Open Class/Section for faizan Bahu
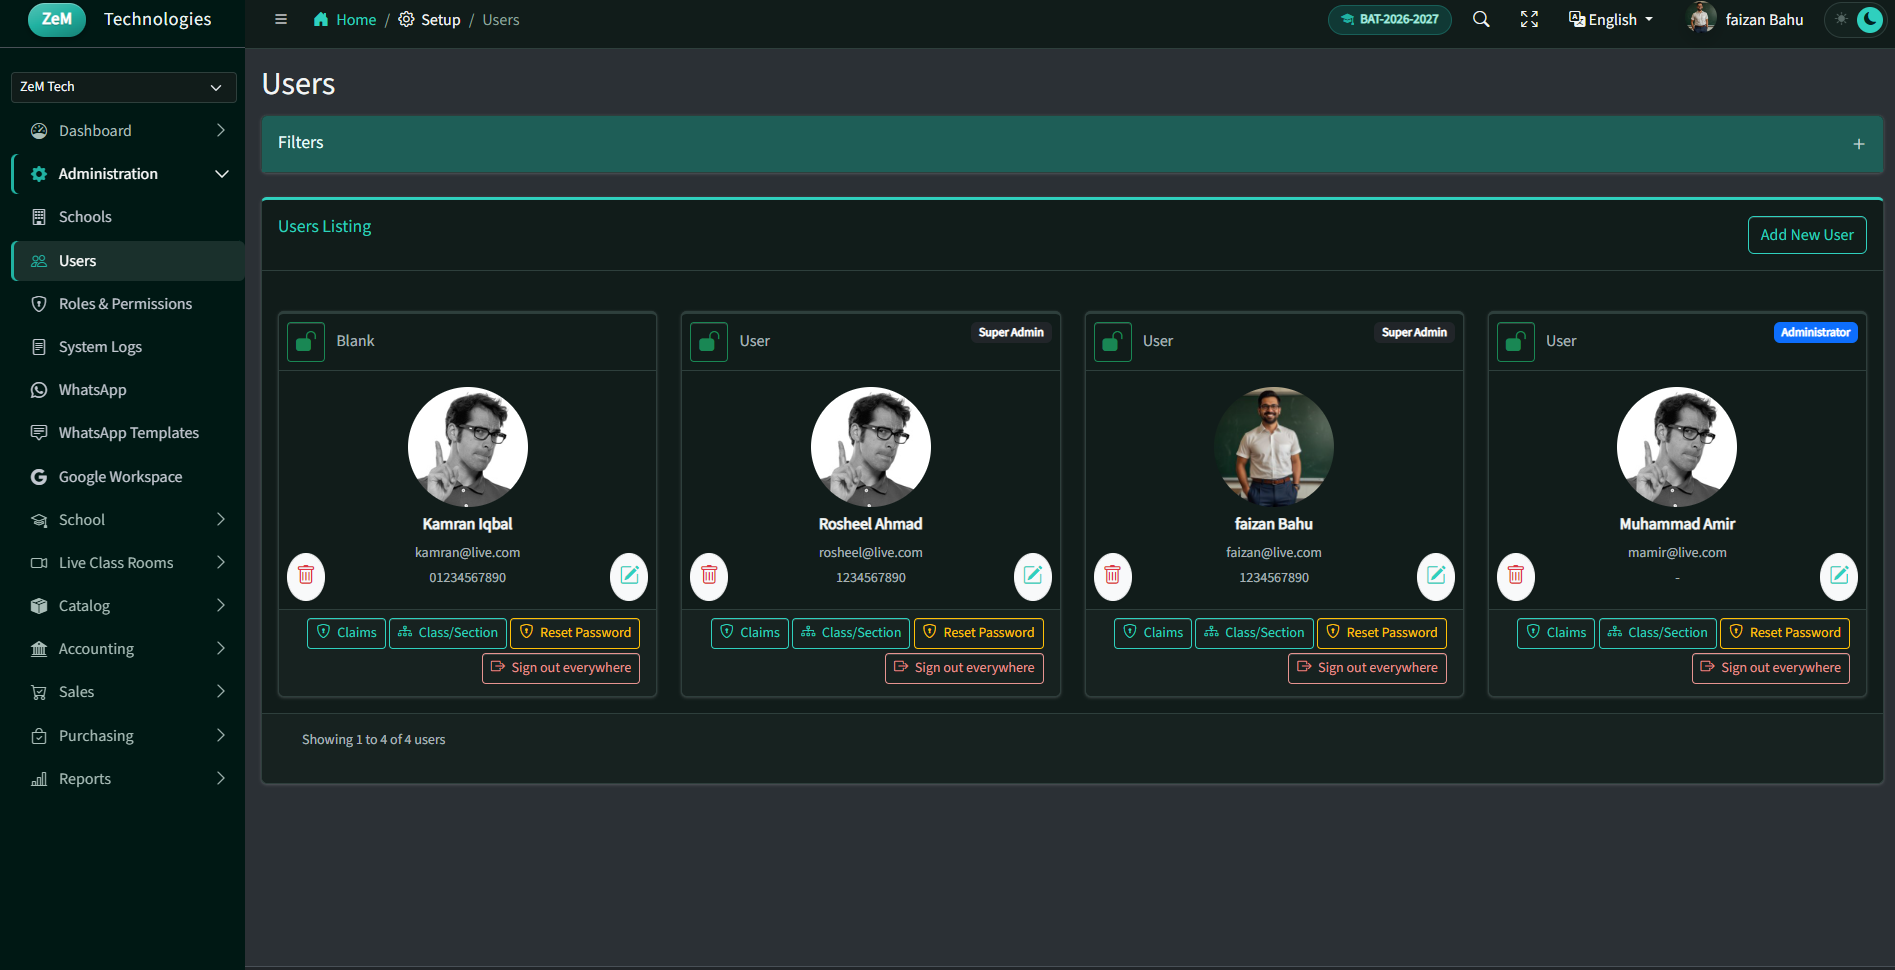This screenshot has height=970, width=1895. [x=1254, y=633]
